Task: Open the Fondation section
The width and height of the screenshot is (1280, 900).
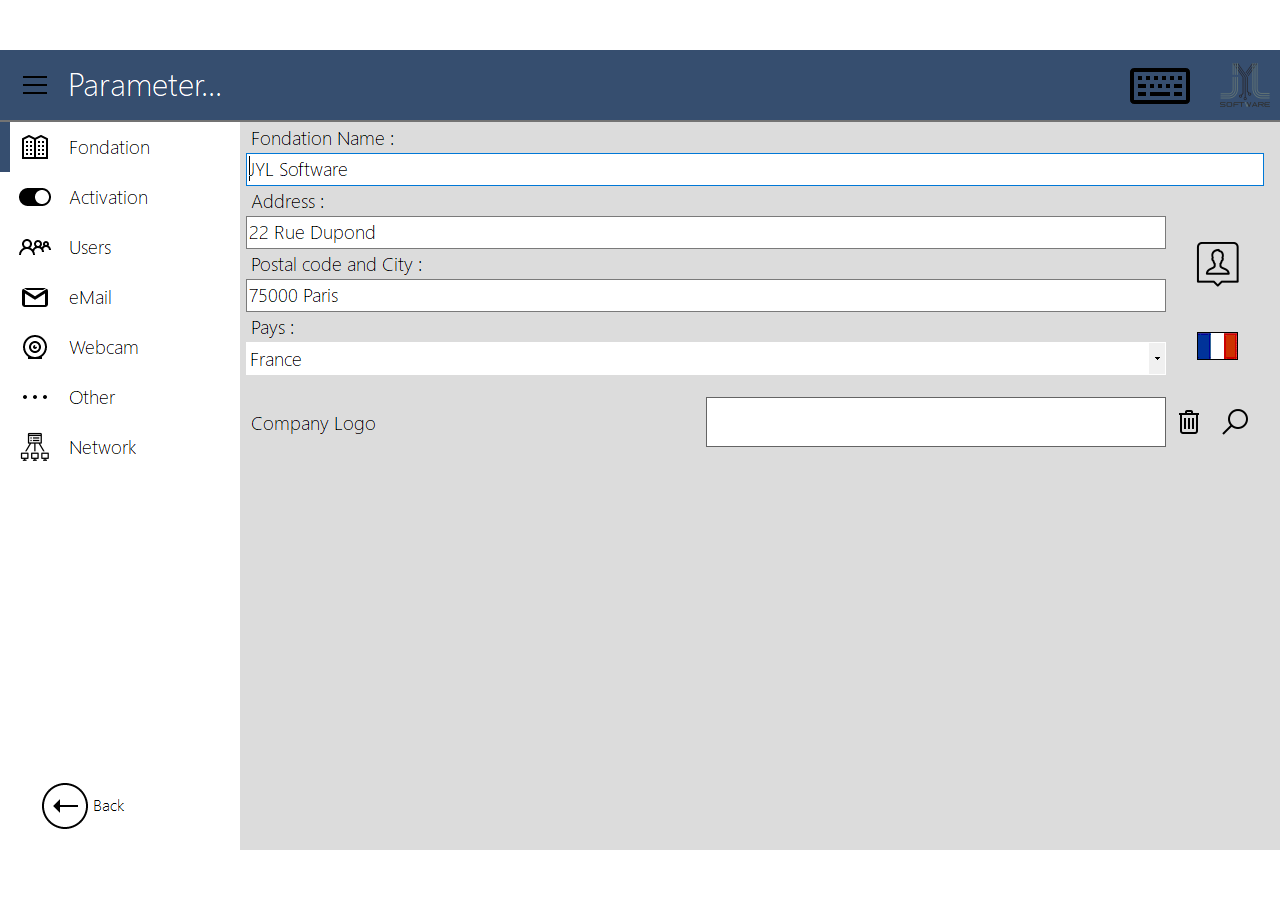Action: [x=109, y=148]
